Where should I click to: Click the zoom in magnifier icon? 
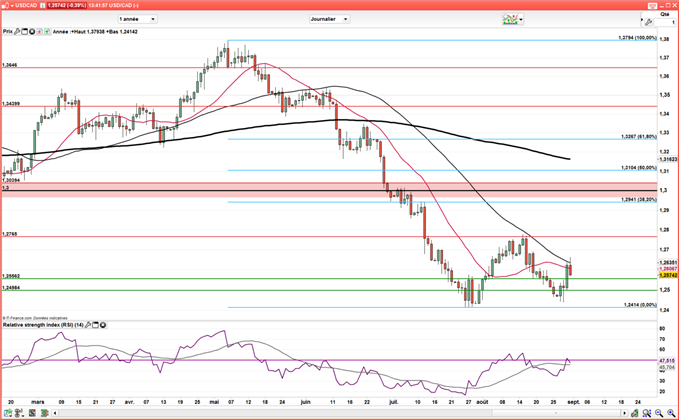point(671,413)
